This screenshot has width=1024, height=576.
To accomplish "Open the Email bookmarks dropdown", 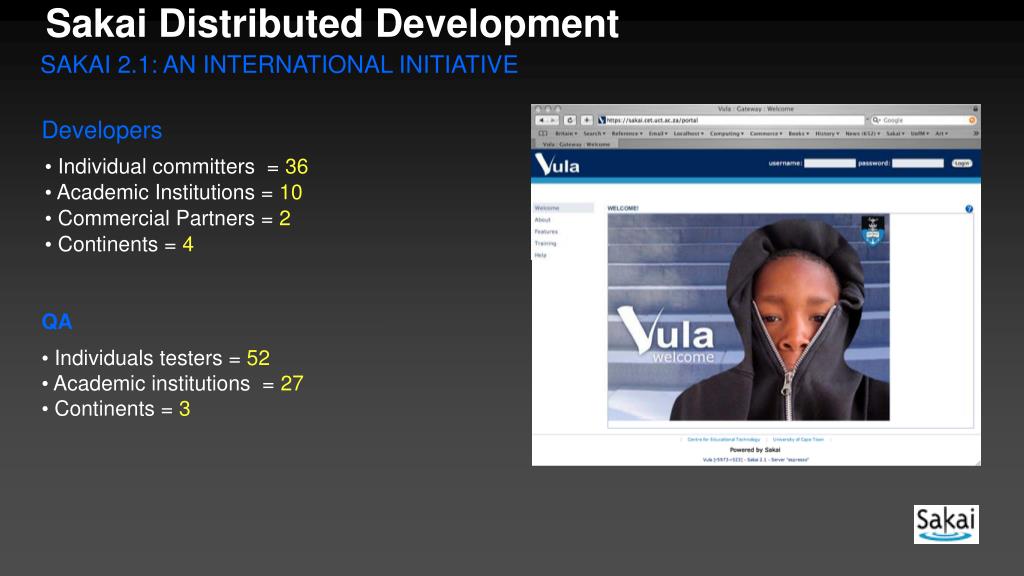I will click(658, 133).
